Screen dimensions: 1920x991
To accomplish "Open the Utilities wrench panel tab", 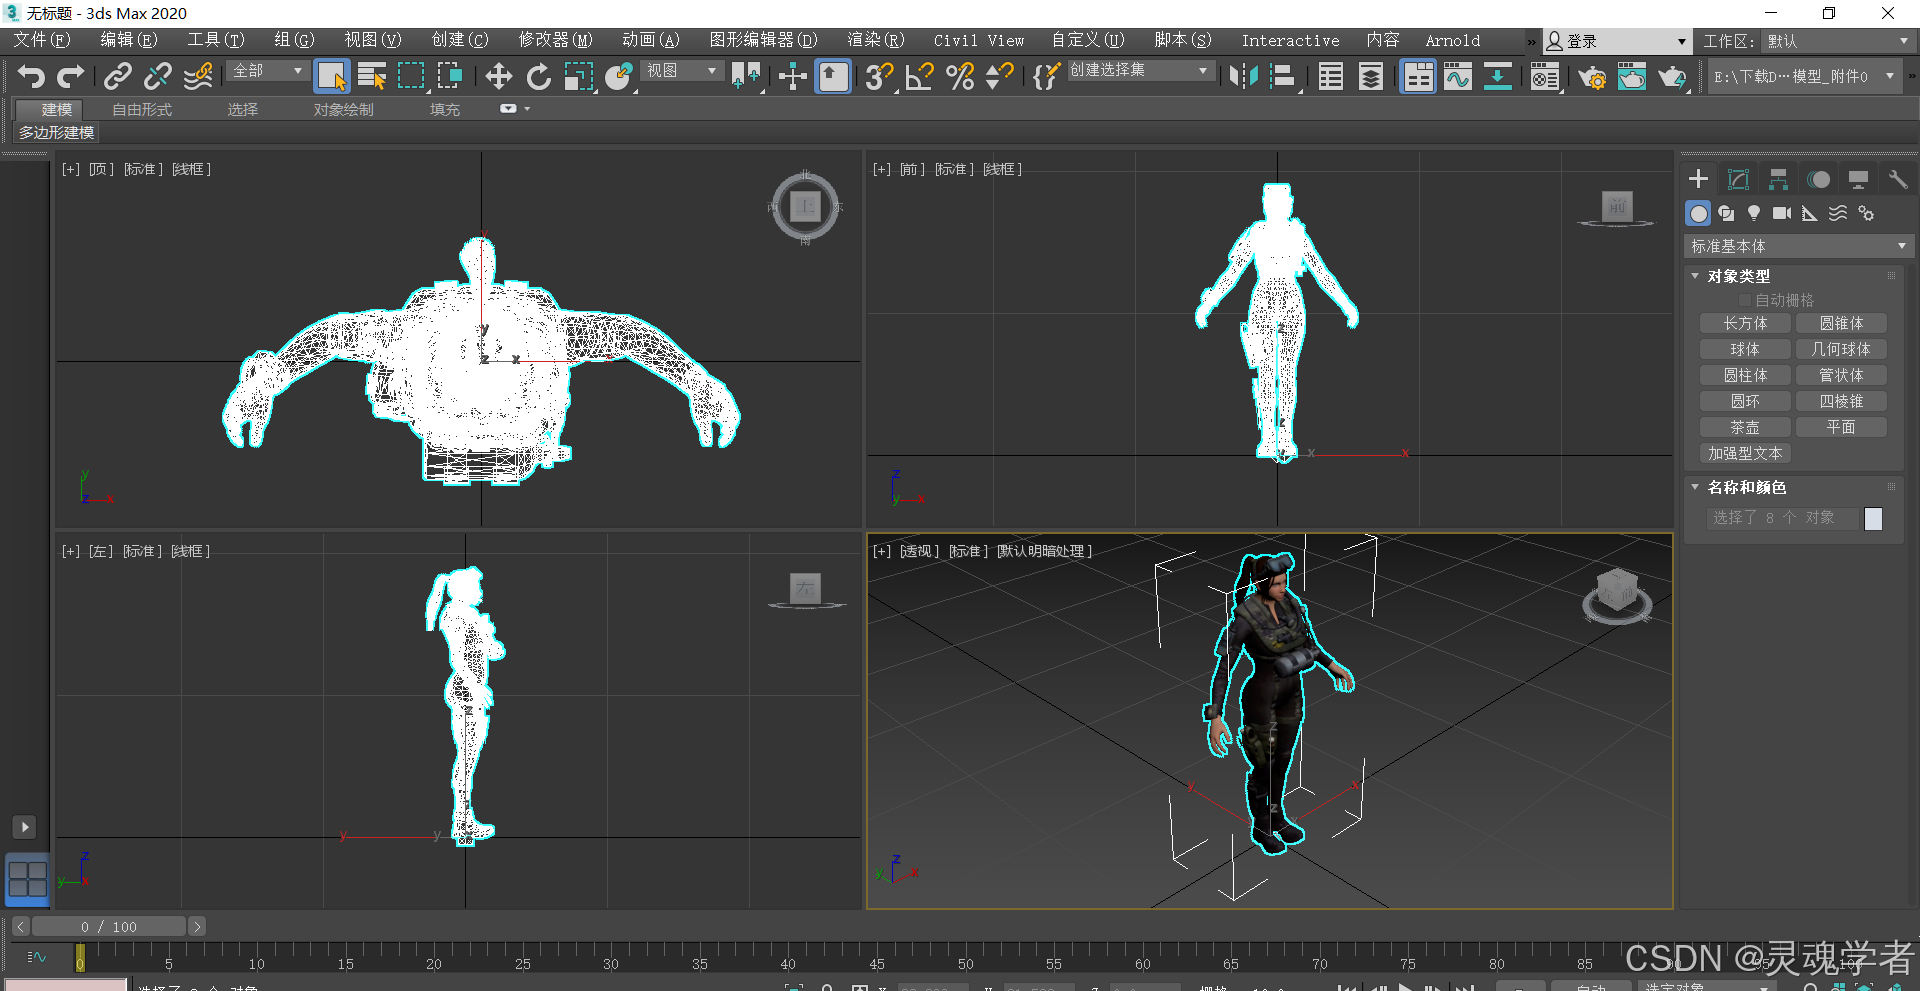I will [x=1898, y=179].
